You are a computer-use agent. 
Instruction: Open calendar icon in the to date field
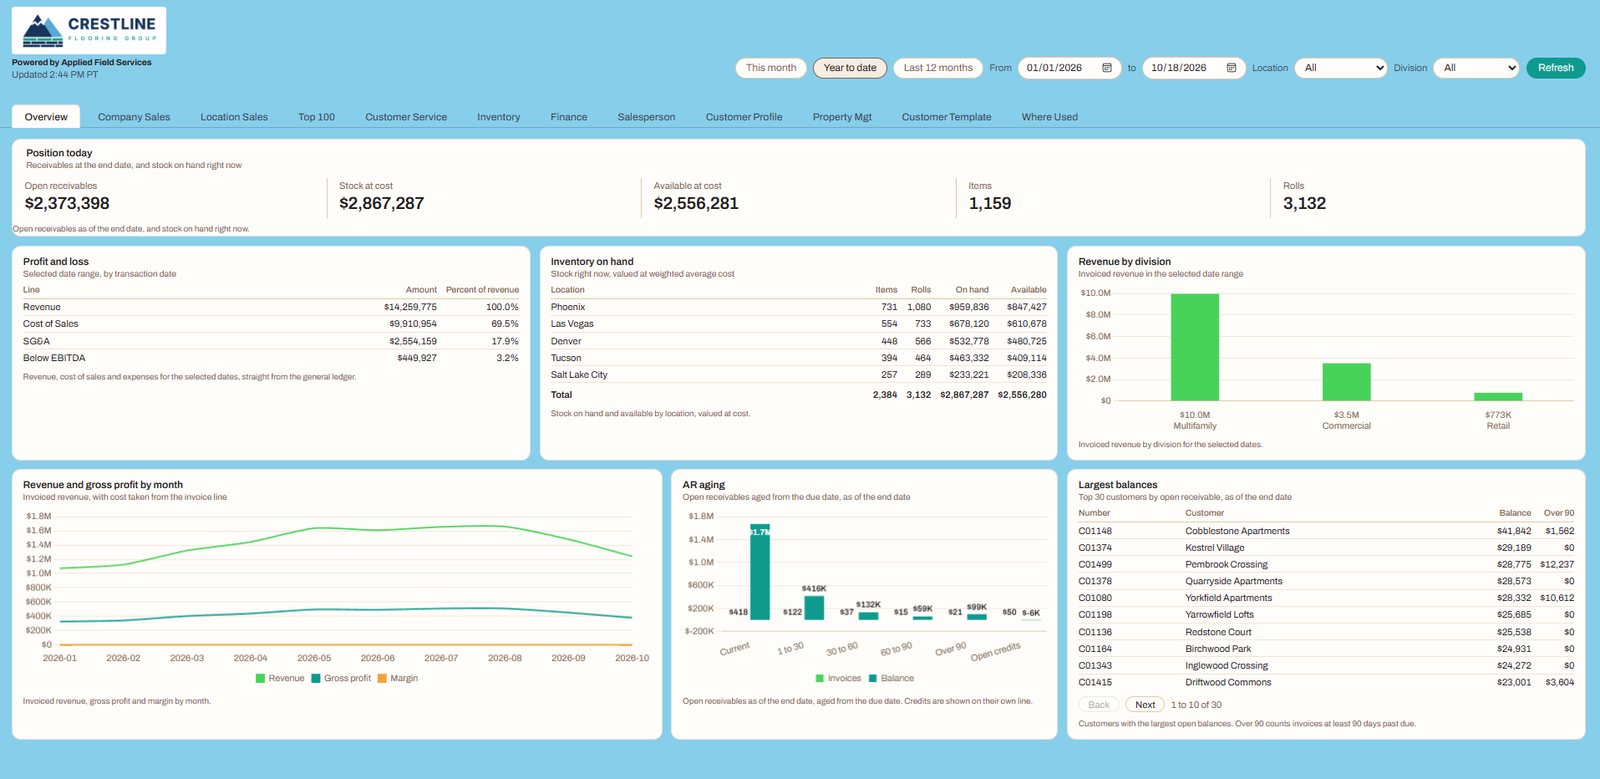coord(1231,68)
